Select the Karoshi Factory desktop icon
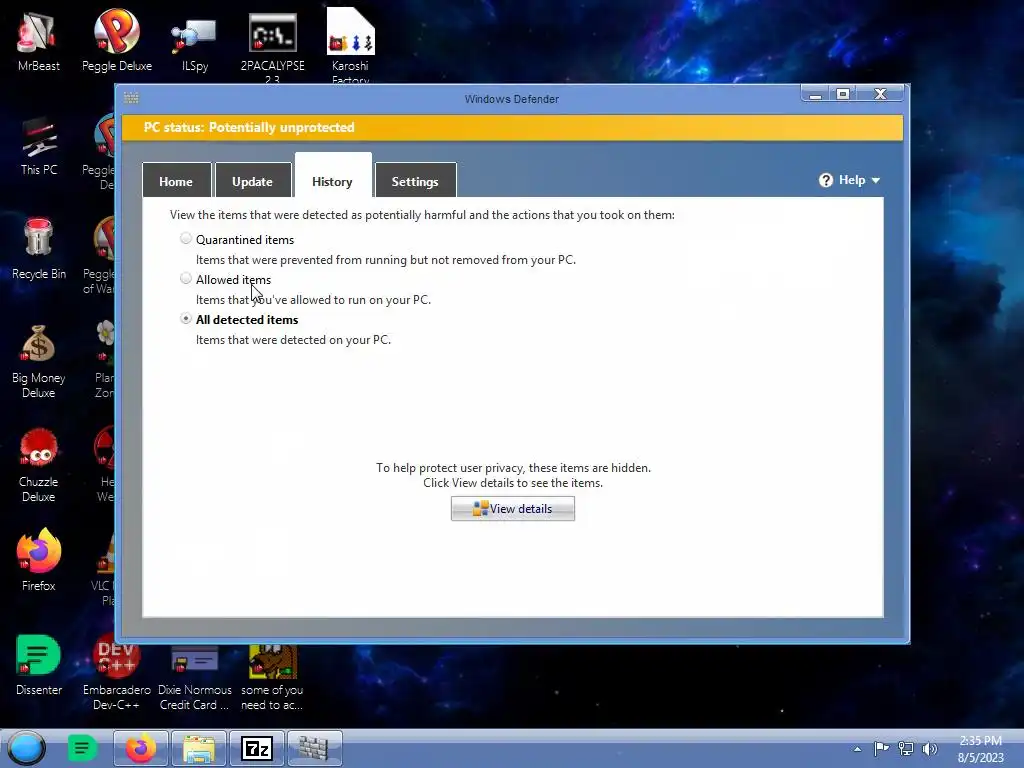Screen dimensions: 1024x768 [350, 46]
